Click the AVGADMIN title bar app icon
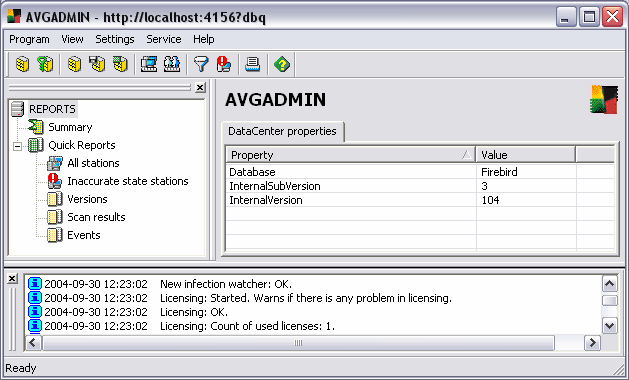Viewport: 629px width, 380px height. tap(14, 17)
